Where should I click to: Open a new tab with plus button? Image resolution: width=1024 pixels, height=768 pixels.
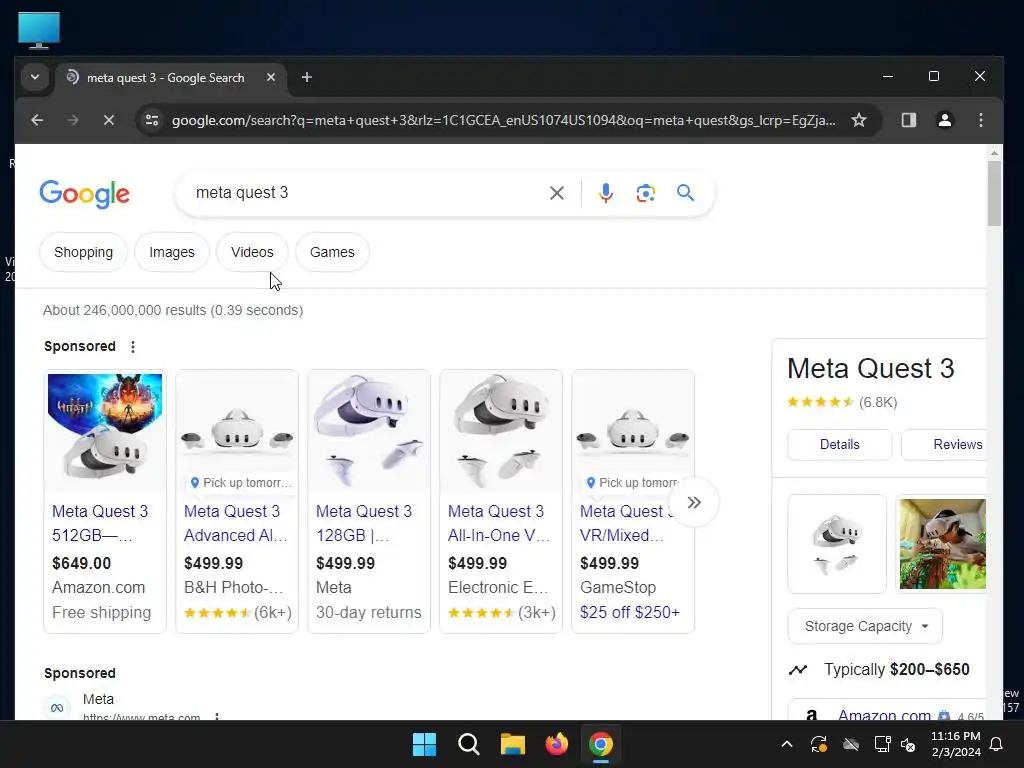point(306,77)
